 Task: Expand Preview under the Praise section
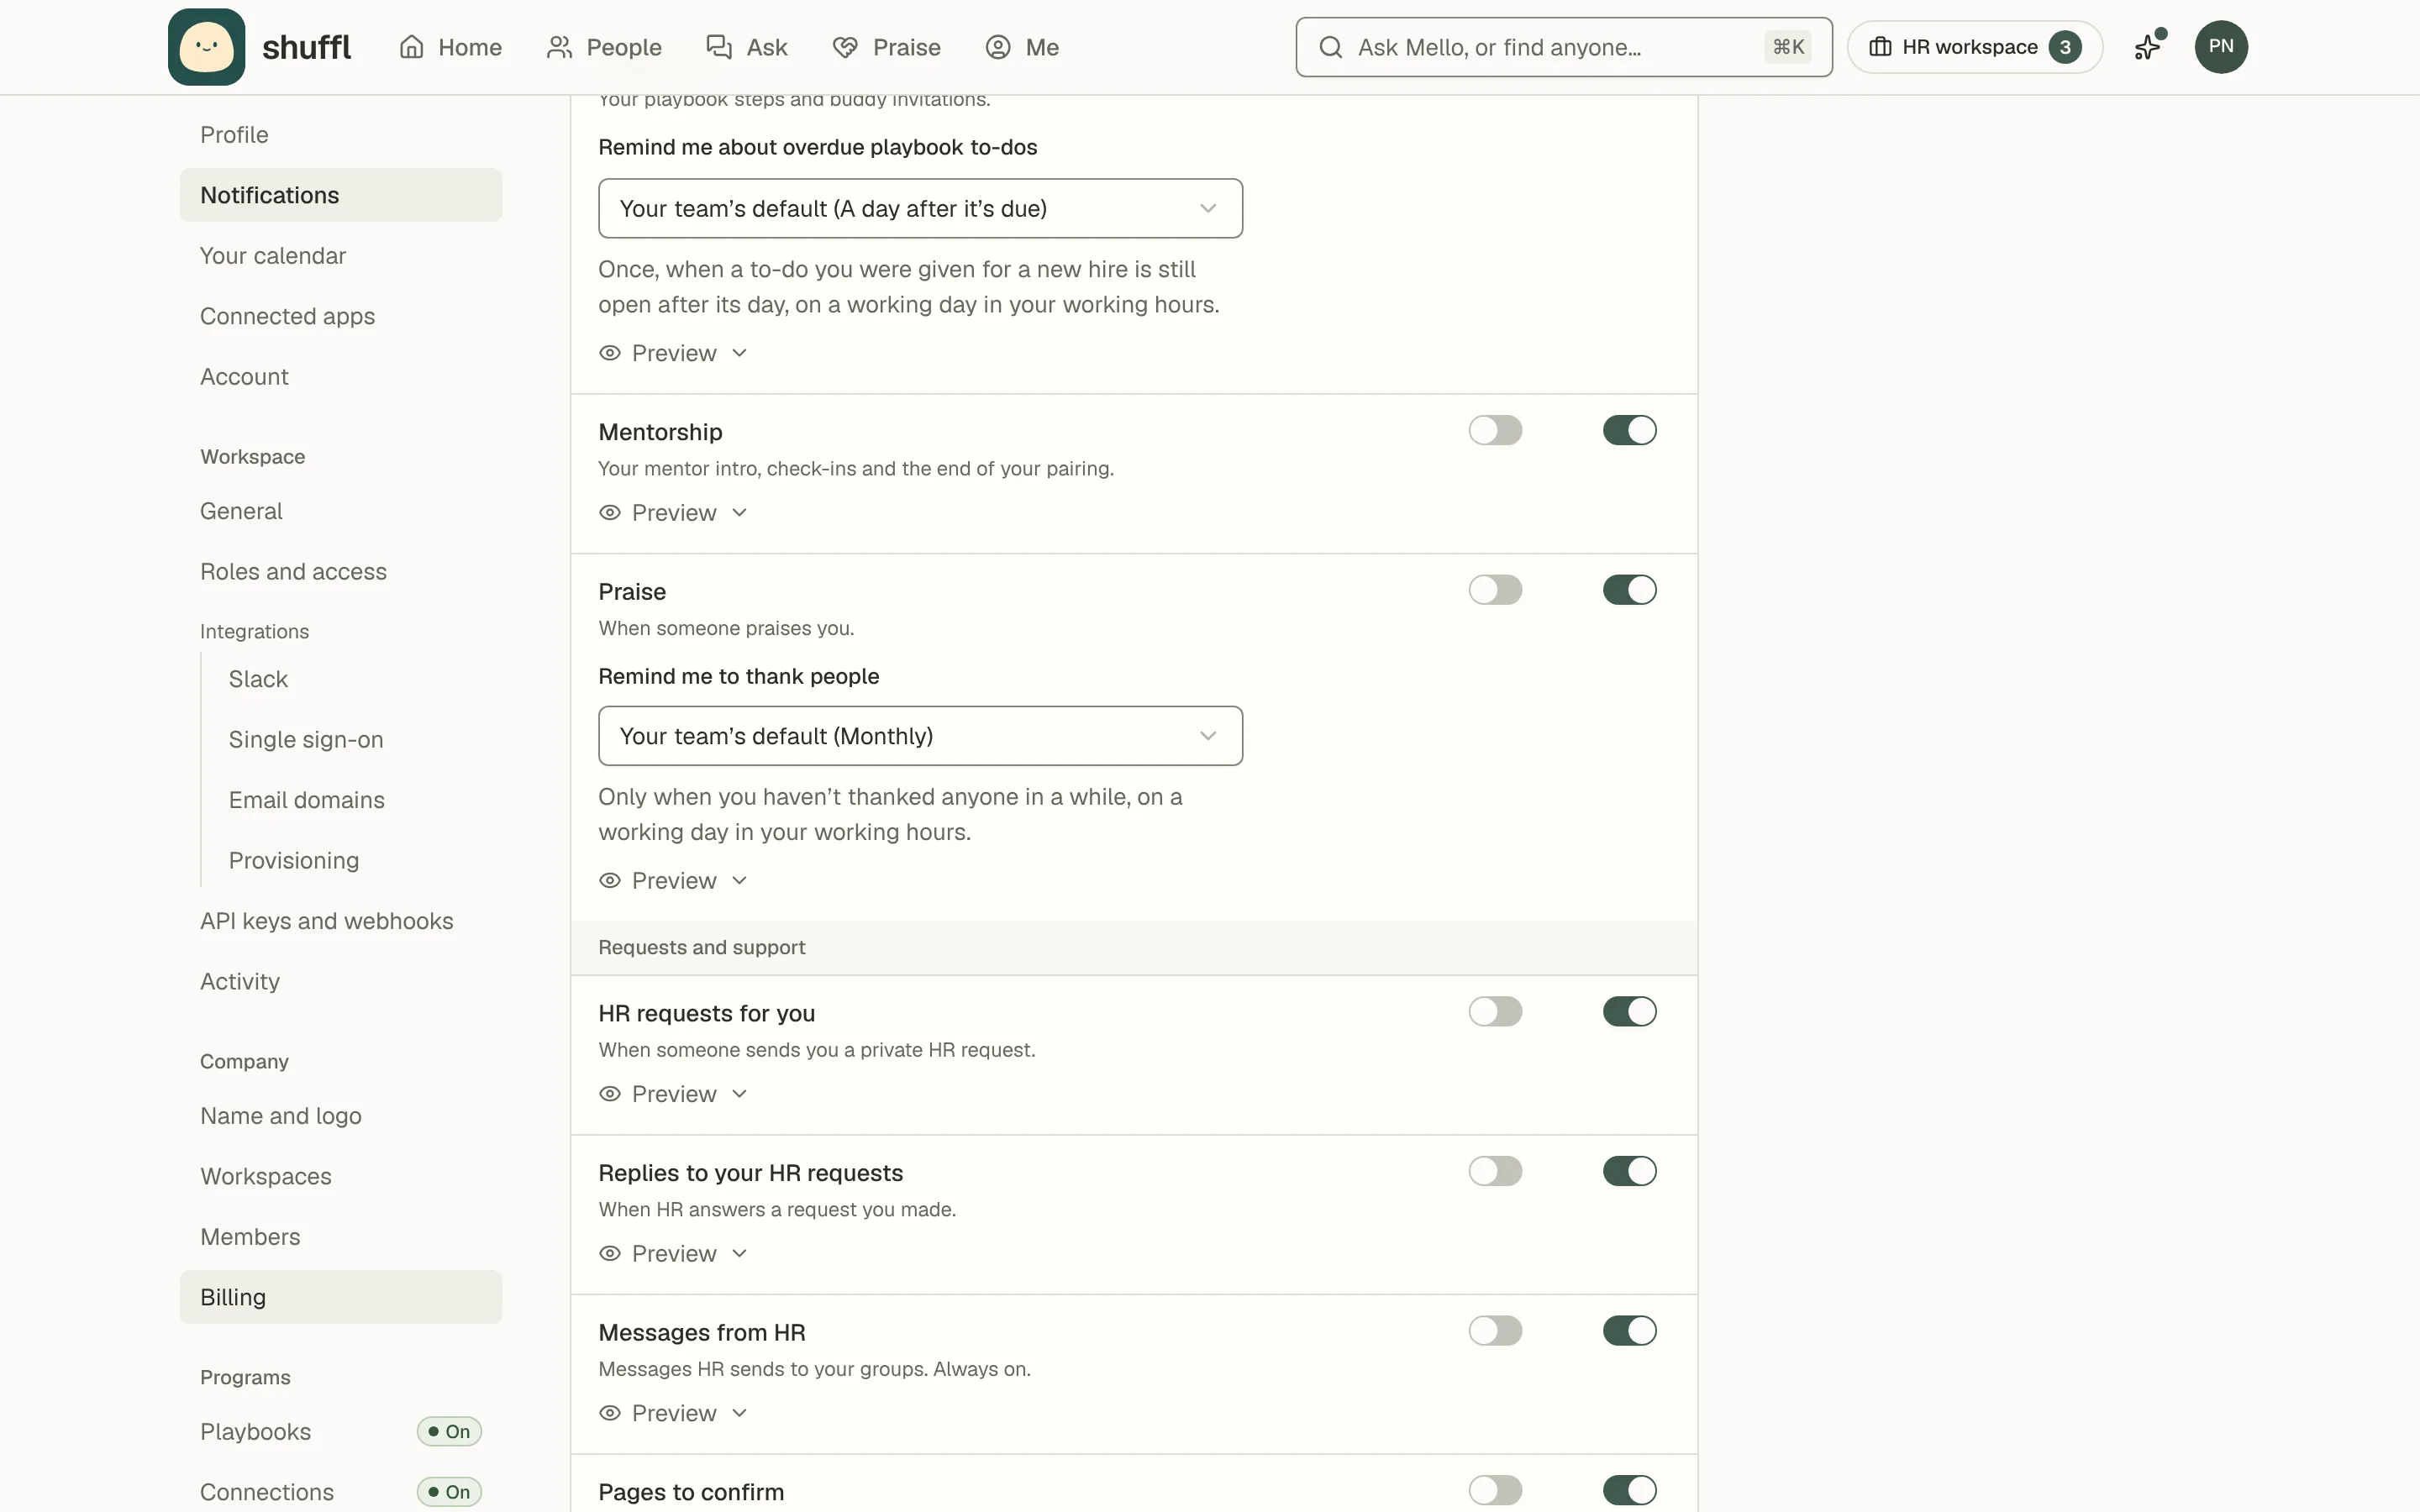click(x=673, y=881)
